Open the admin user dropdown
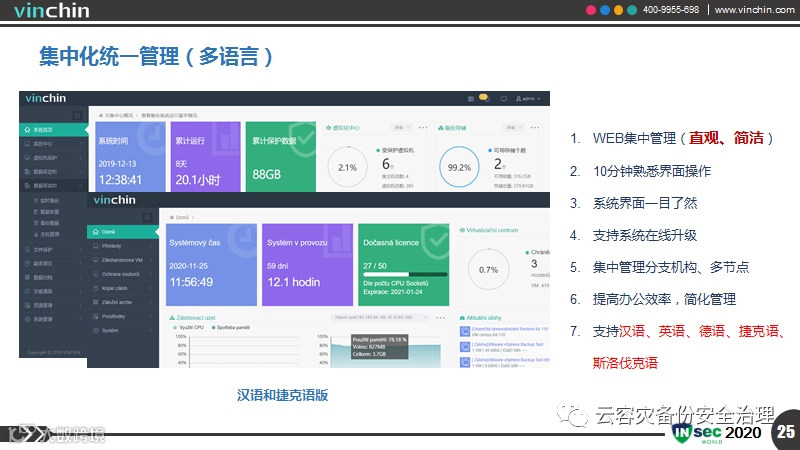Image resolution: width=800 pixels, height=450 pixels. point(528,98)
